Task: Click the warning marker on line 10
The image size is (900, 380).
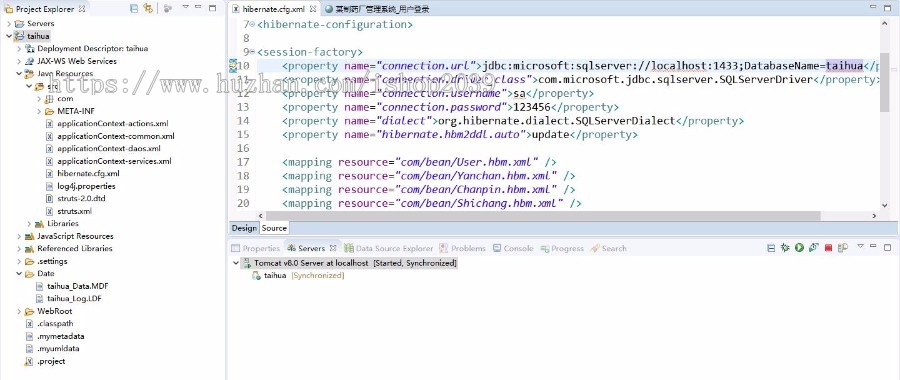Action: [x=232, y=65]
